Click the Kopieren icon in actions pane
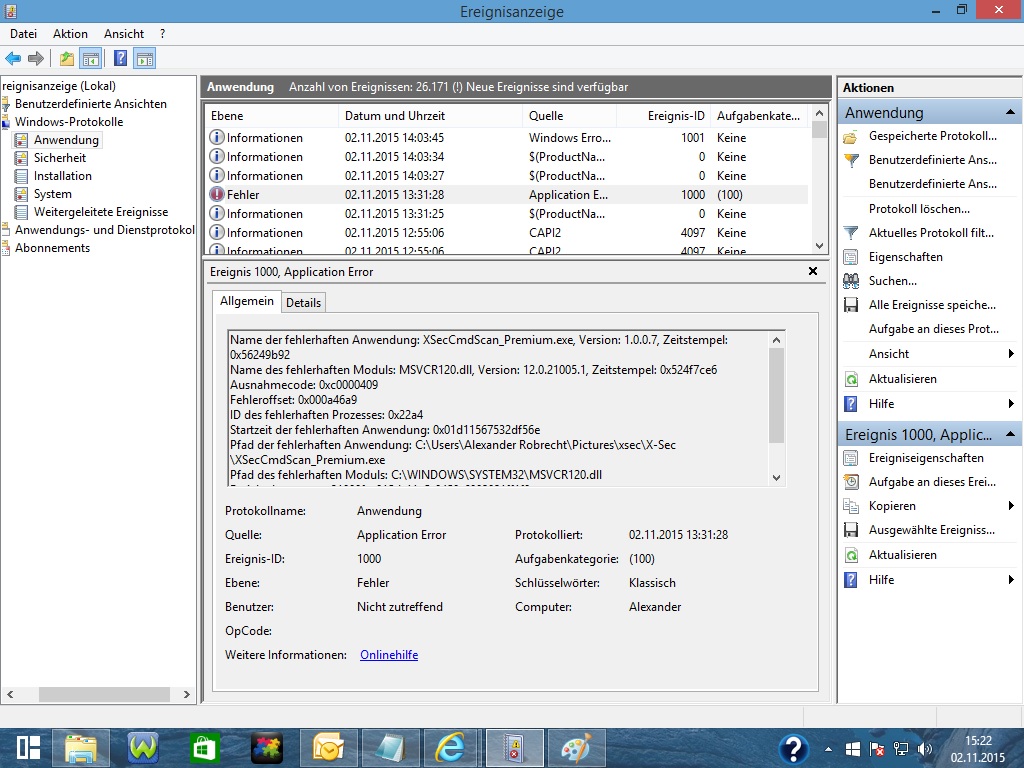 (x=851, y=506)
